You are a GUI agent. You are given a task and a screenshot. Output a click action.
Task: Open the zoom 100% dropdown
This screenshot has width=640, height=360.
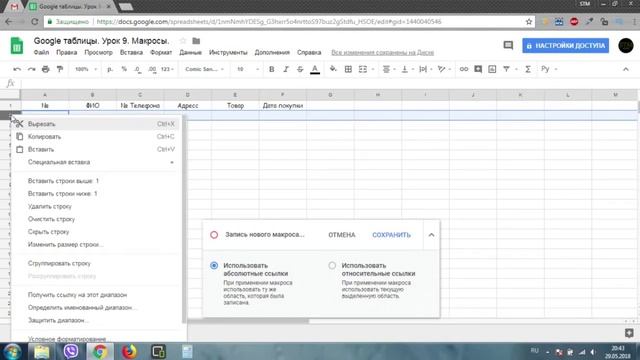tap(86, 69)
